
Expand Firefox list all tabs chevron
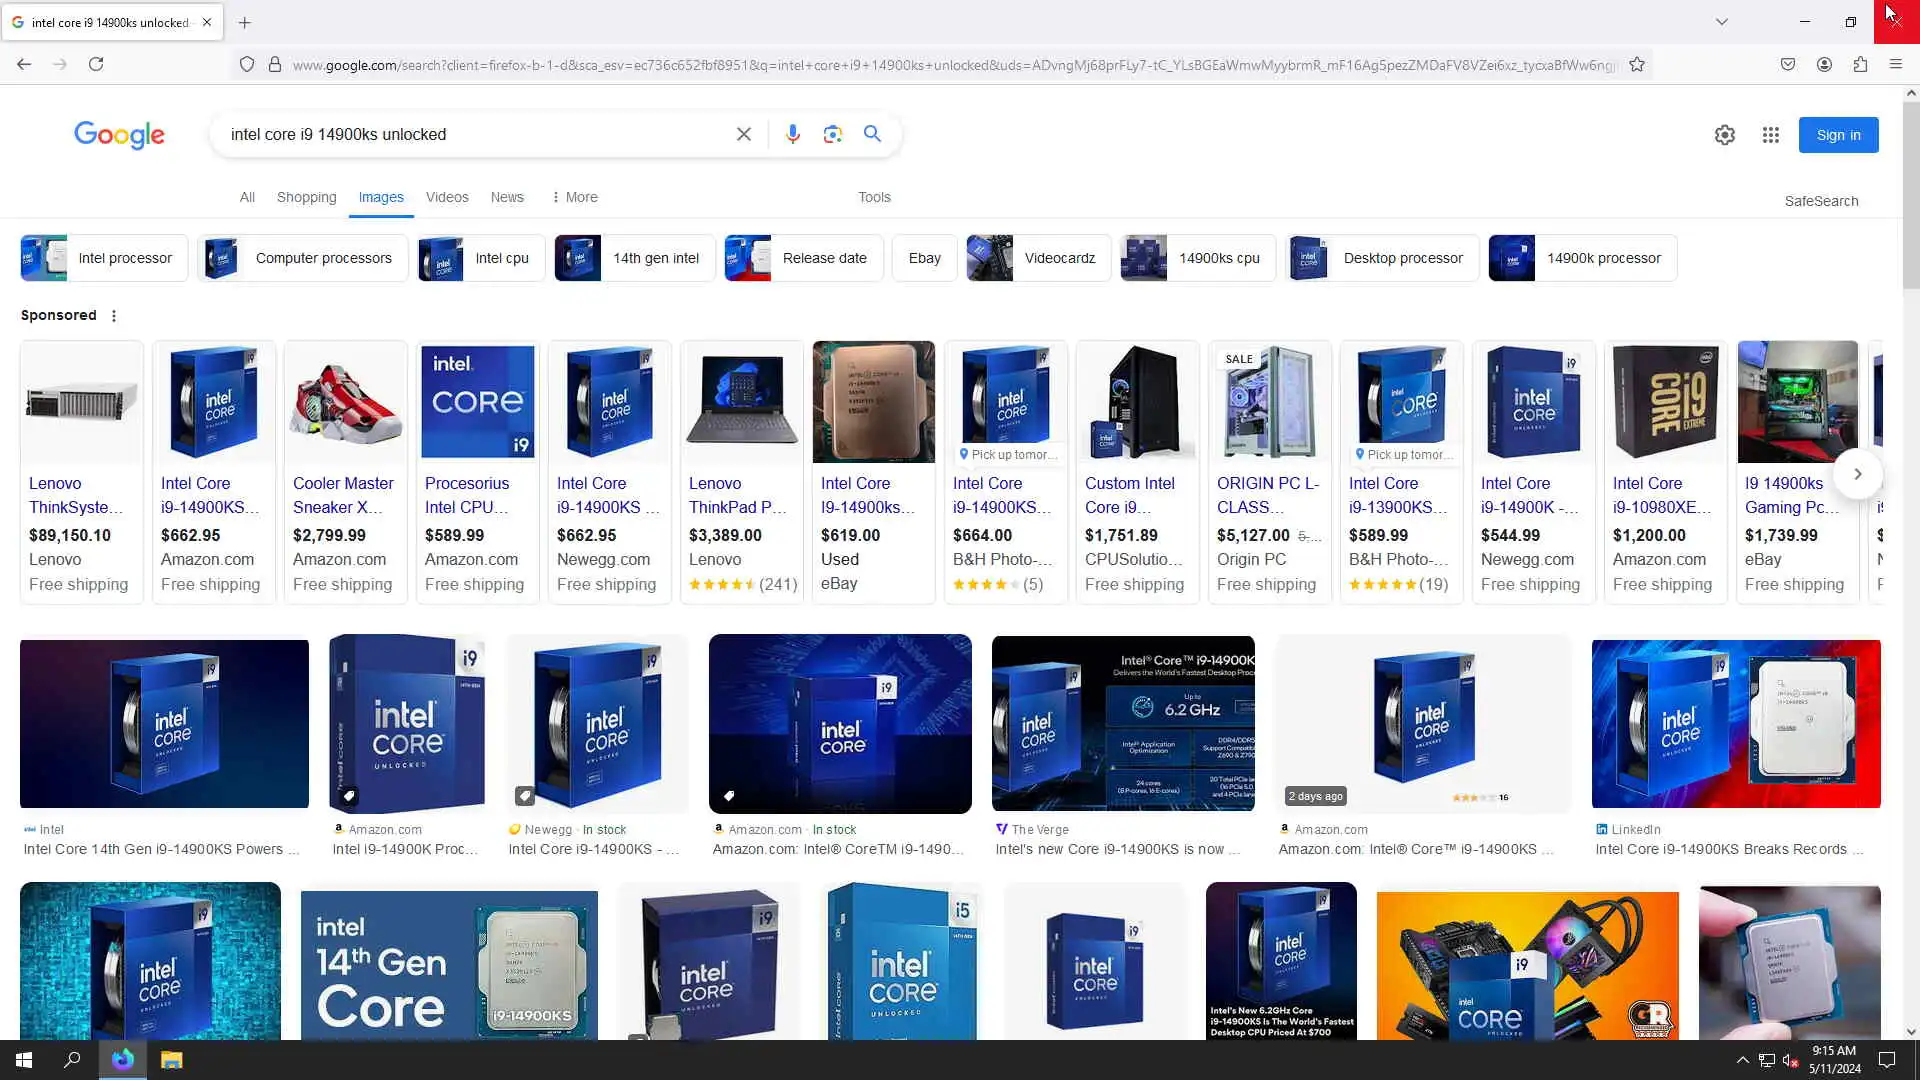[1721, 22]
